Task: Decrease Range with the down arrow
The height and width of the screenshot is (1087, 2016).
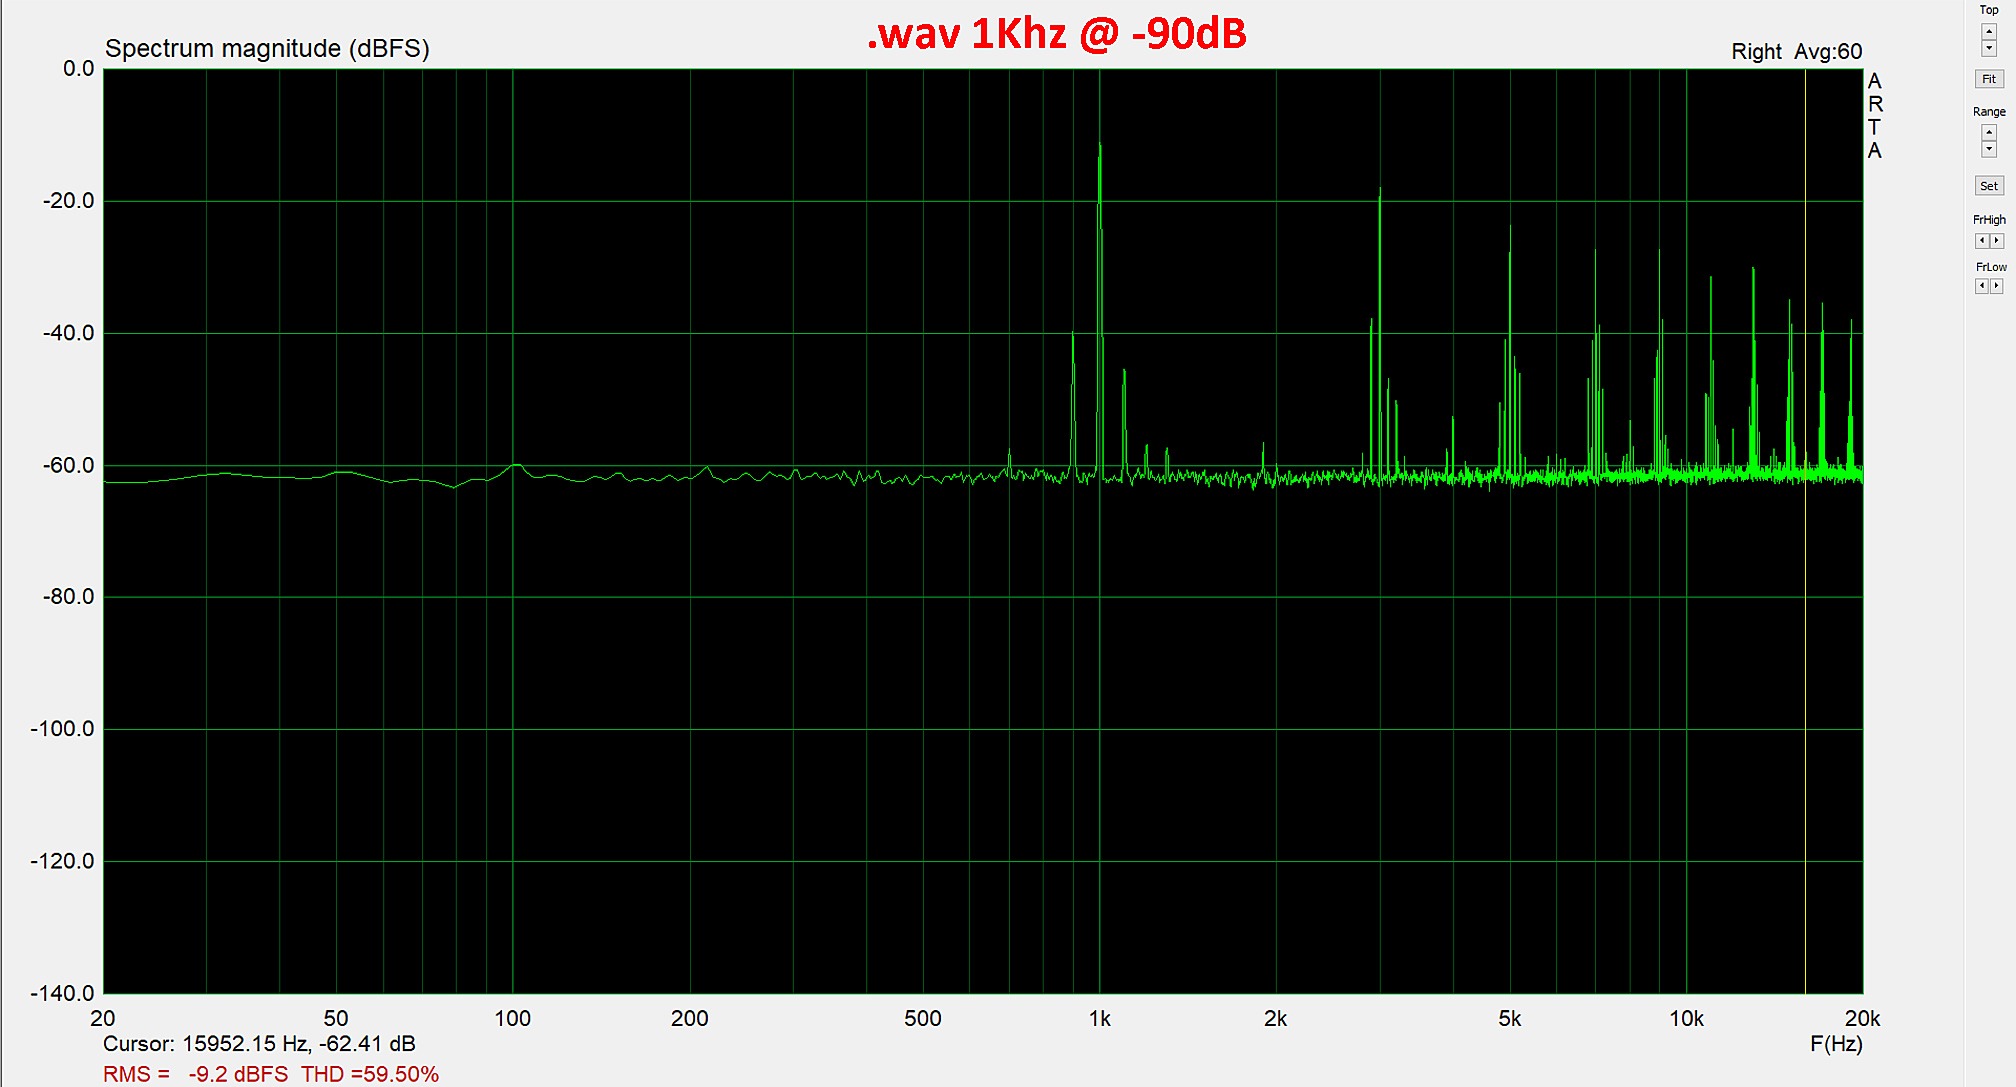Action: (x=1989, y=150)
